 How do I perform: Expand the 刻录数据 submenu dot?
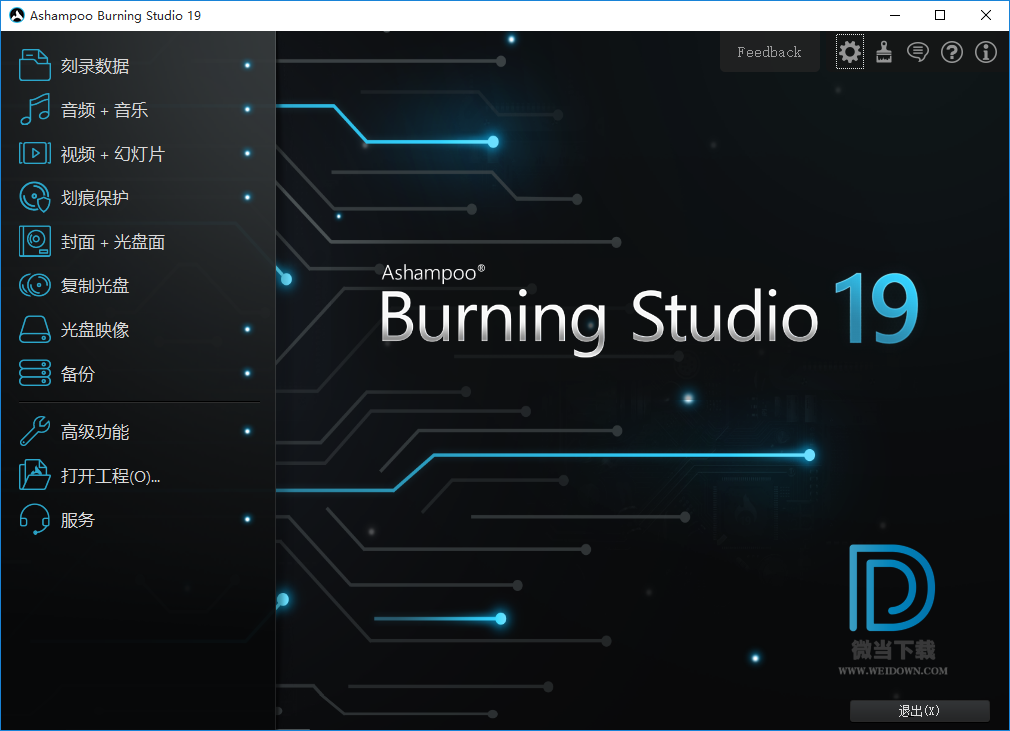(x=247, y=65)
